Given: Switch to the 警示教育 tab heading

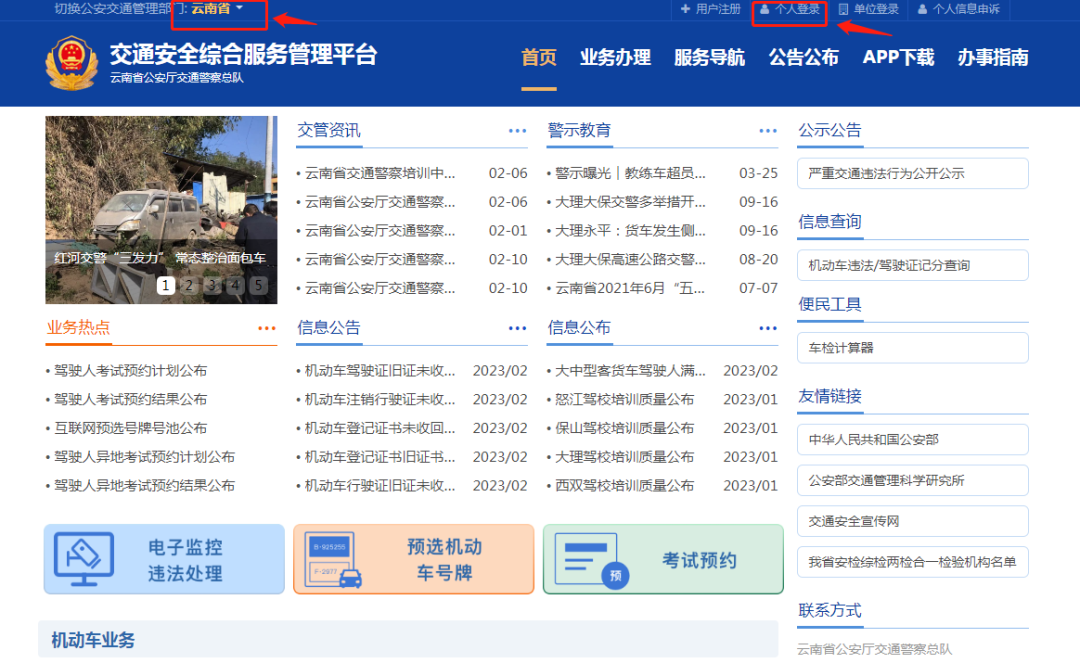Looking at the screenshot, I should (579, 130).
